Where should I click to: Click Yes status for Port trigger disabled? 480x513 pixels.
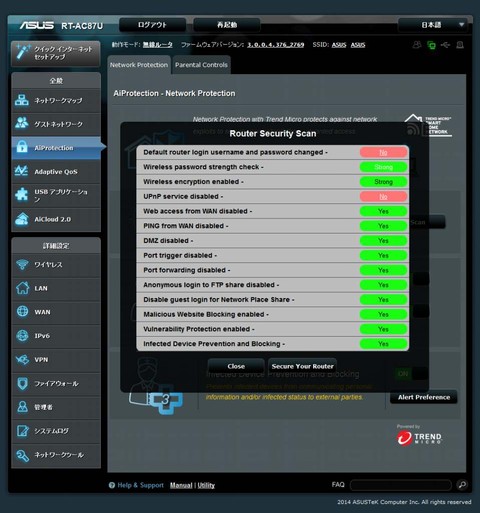pyautogui.click(x=383, y=255)
